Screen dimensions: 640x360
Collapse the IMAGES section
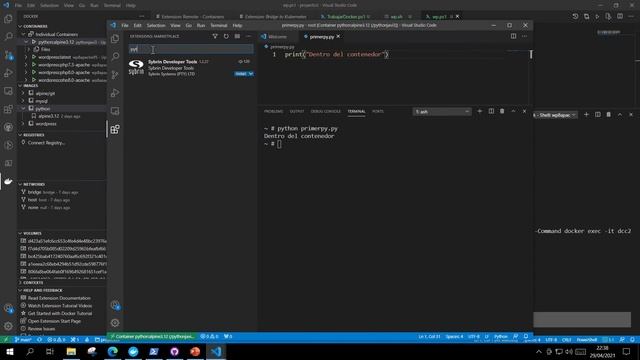30,86
